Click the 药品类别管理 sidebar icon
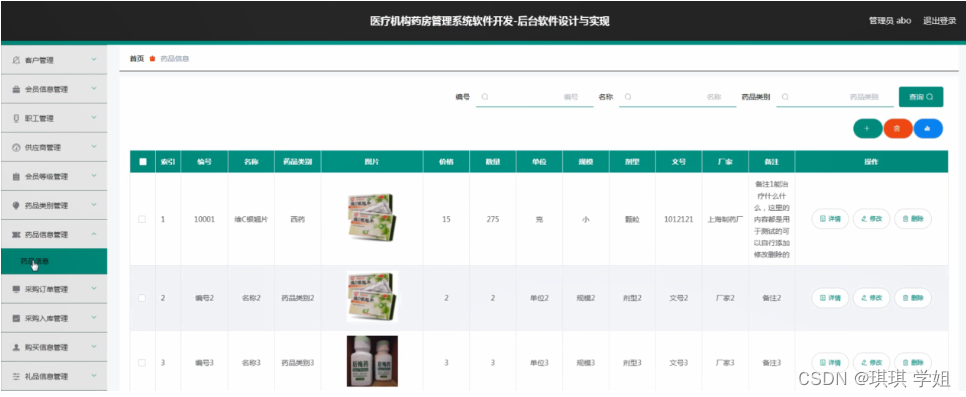 [16, 205]
